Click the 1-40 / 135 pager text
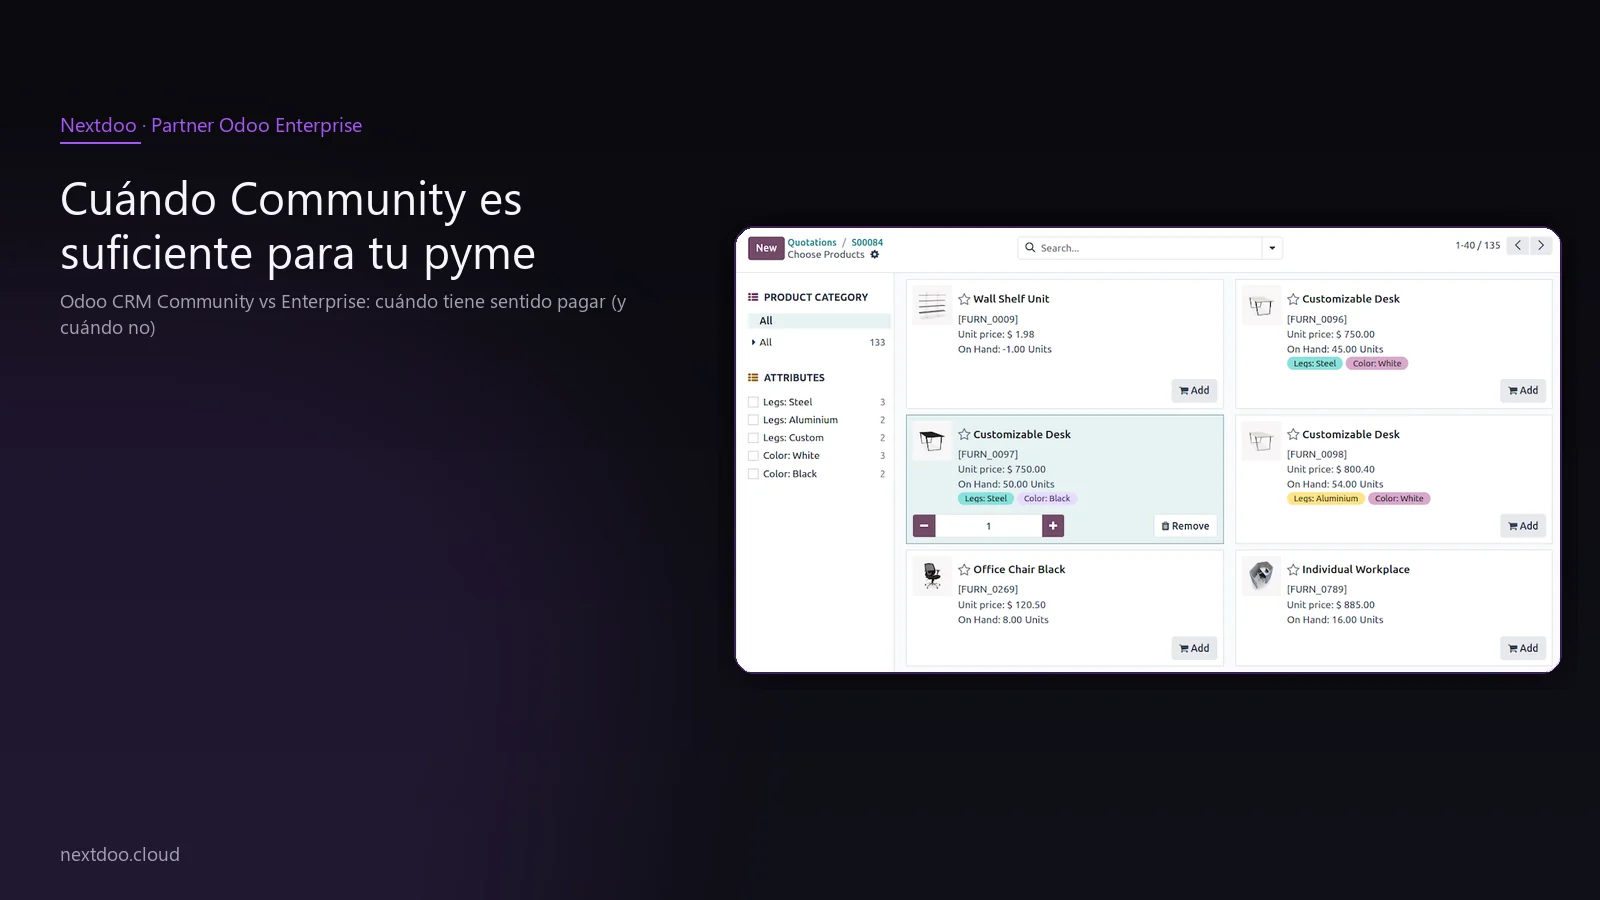This screenshot has height=900, width=1600. coord(1477,245)
